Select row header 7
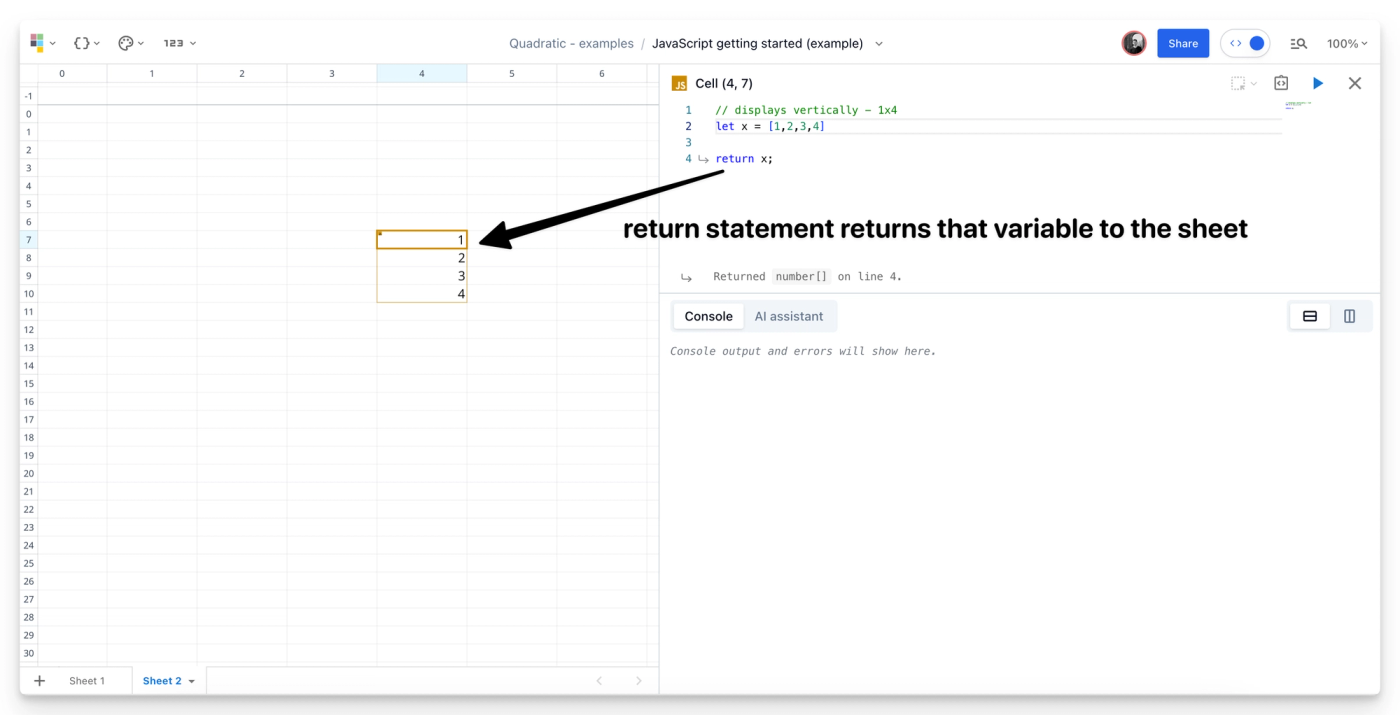1400x715 pixels. click(x=29, y=240)
